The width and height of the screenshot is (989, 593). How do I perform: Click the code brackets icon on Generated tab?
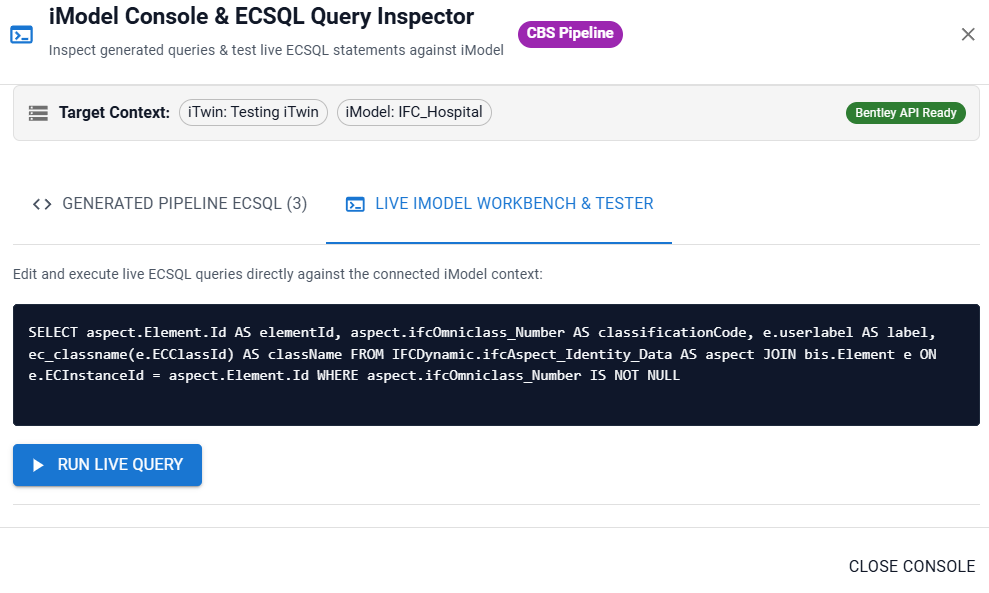click(x=42, y=204)
